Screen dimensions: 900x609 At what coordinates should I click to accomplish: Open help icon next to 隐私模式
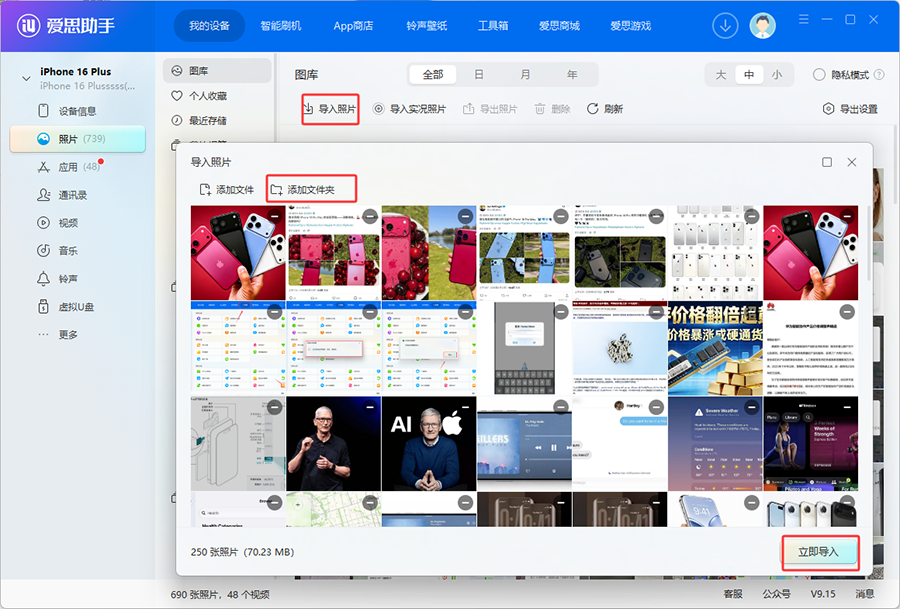[879, 75]
